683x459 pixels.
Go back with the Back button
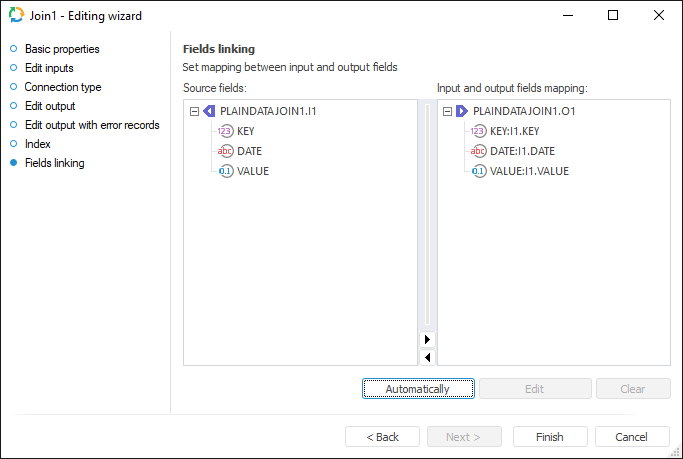point(382,437)
